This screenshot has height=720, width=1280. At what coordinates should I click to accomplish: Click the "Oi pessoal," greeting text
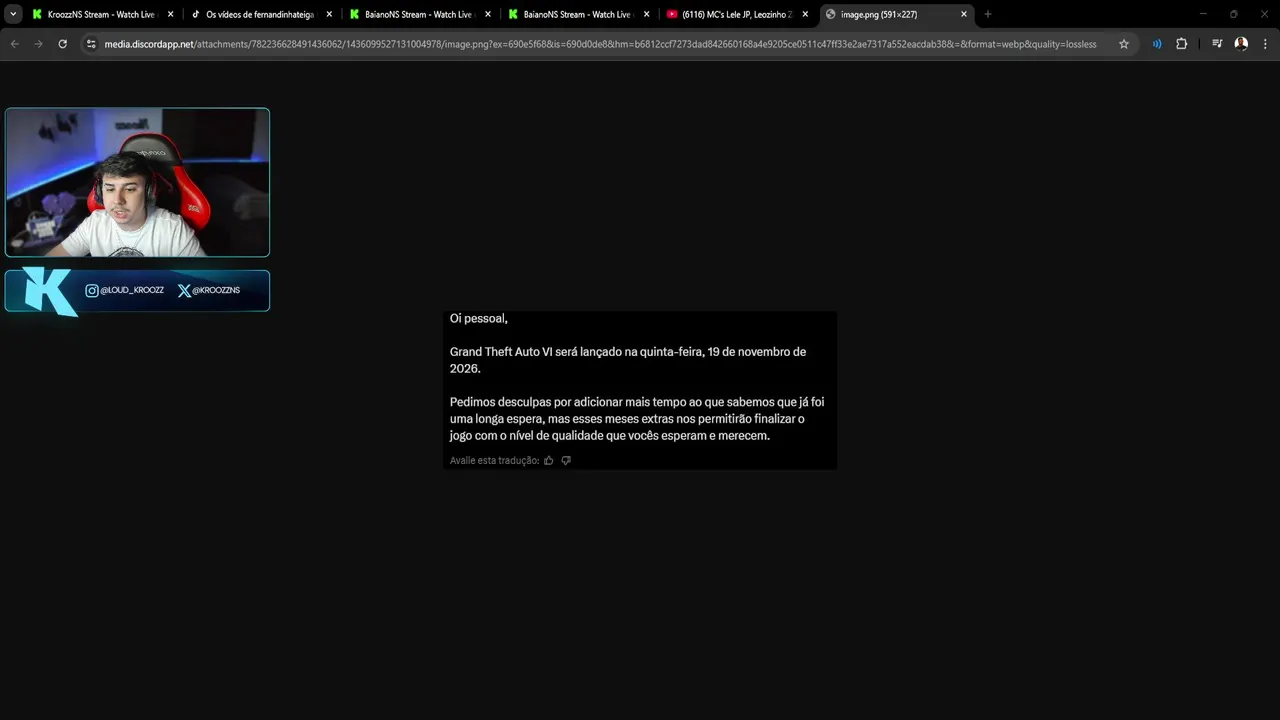coord(479,318)
